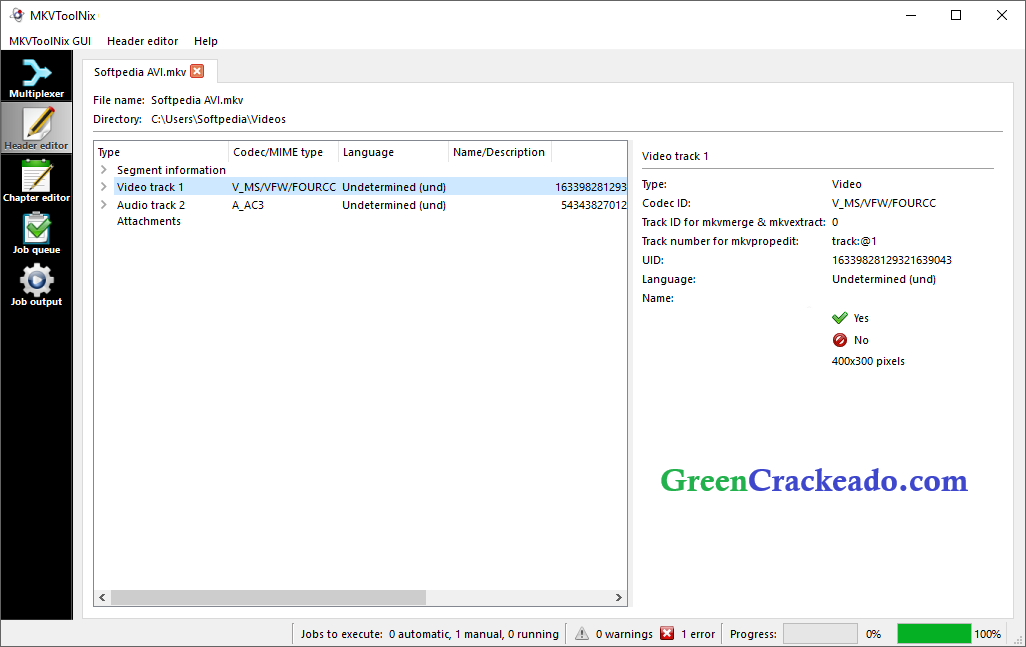Switch to the Multiplexer tool
Image resolution: width=1026 pixels, height=647 pixels.
[36, 77]
